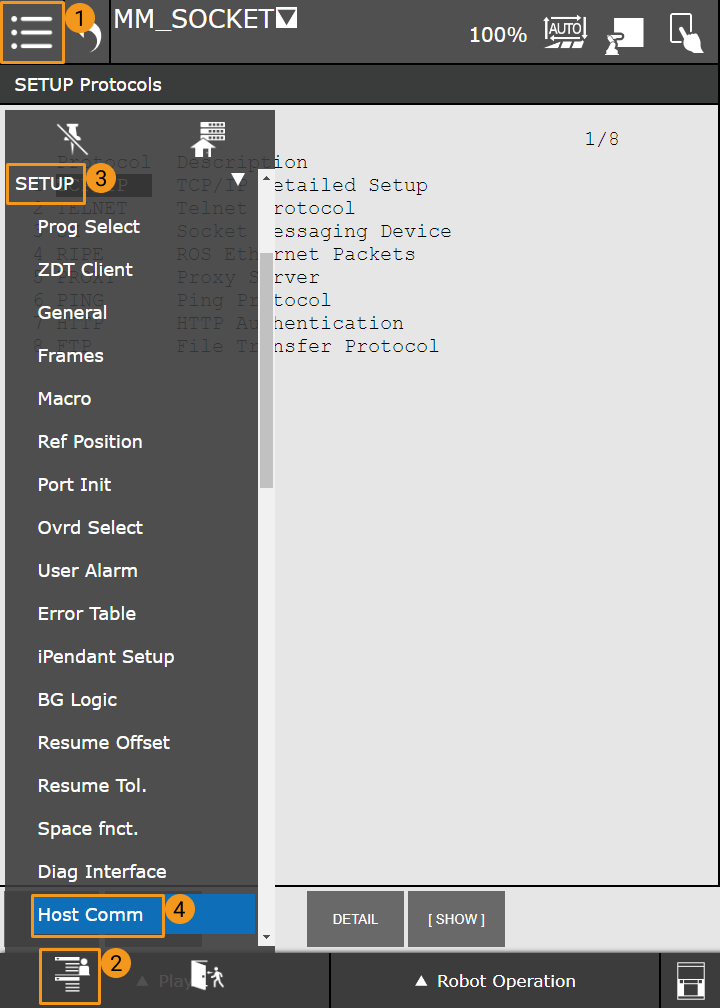
Task: Click the touch screen hand icon
Action: pos(686,34)
